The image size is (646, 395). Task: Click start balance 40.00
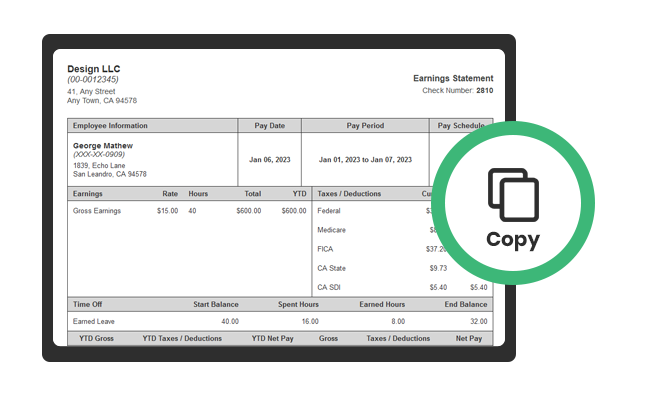click(230, 322)
